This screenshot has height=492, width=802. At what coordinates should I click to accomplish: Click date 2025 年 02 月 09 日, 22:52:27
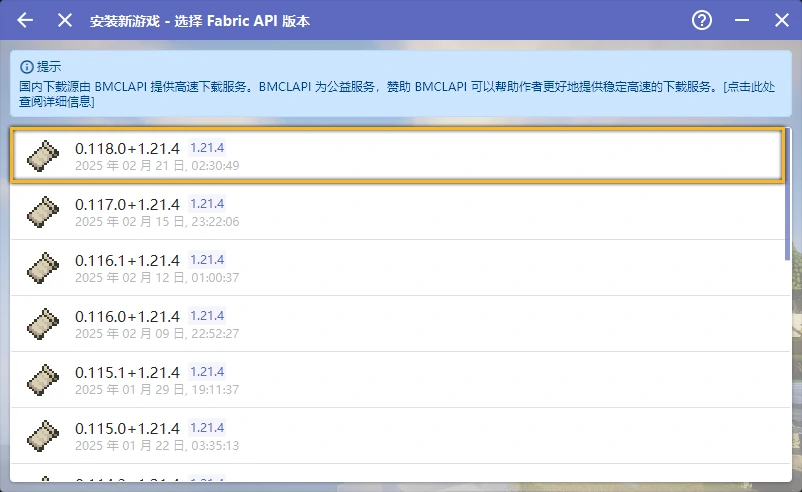157,333
